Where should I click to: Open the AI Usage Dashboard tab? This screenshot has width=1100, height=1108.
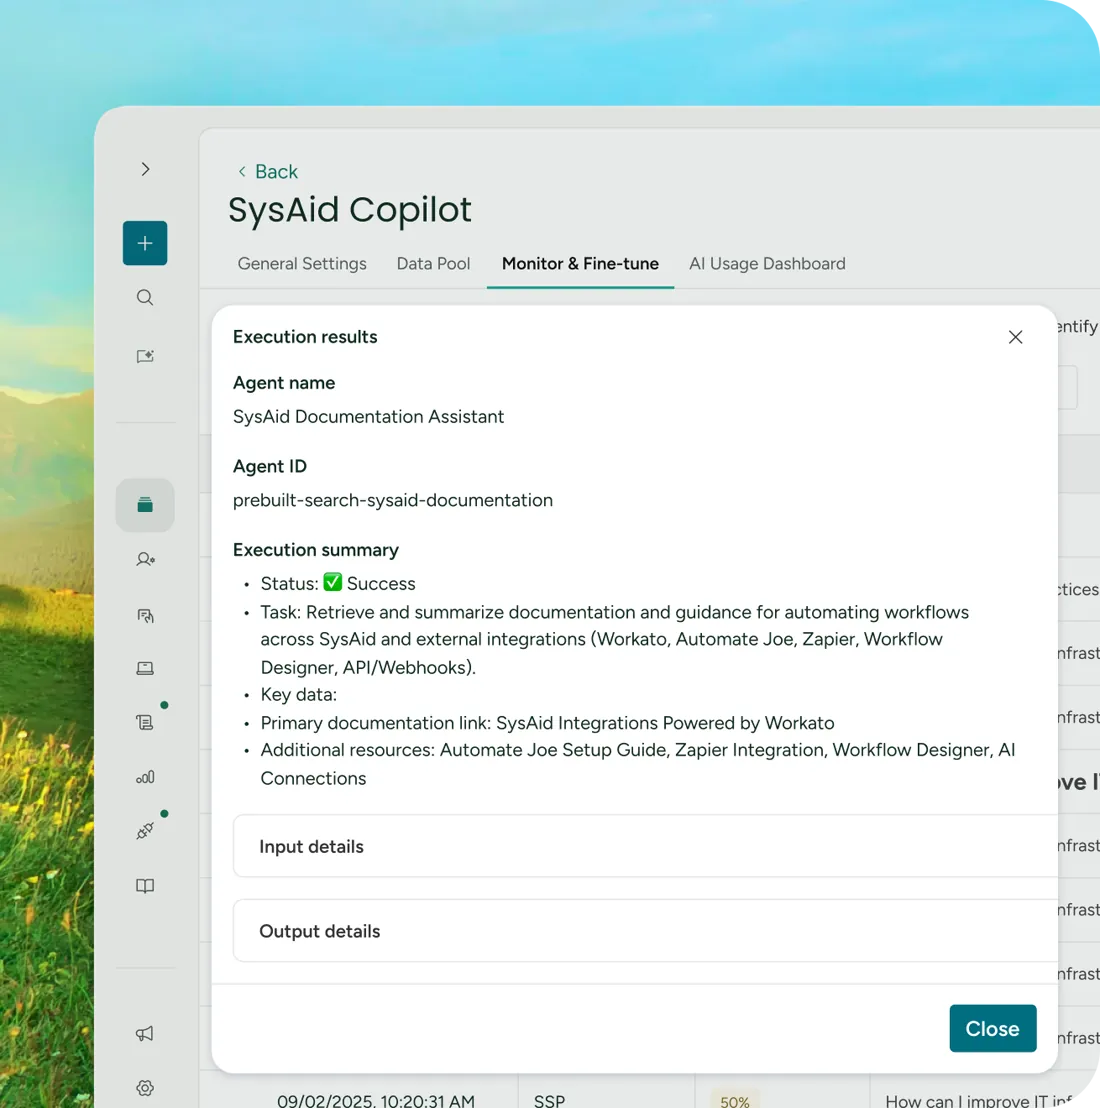[x=767, y=264]
